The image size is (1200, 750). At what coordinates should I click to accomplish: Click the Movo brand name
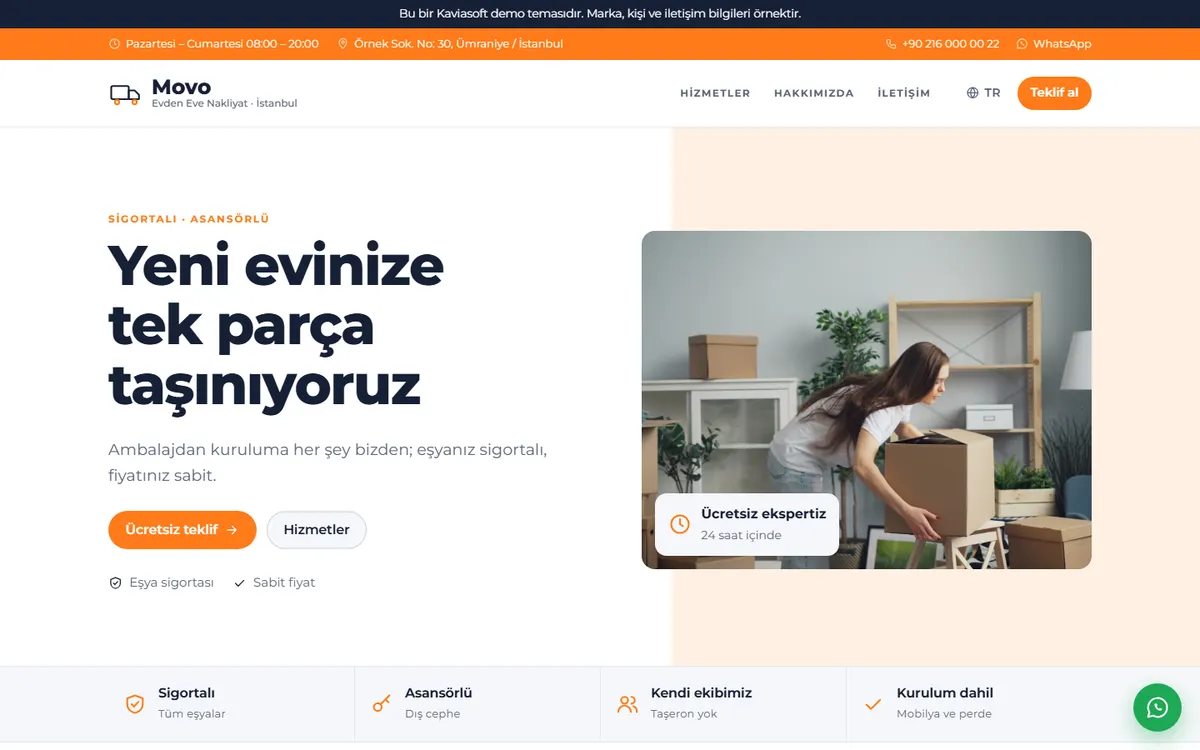point(181,87)
